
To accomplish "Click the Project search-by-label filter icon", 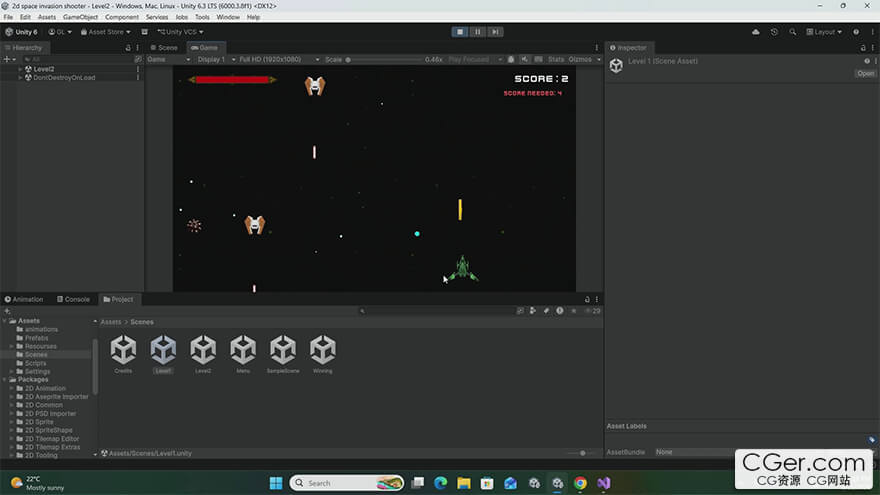I will click(x=546, y=310).
